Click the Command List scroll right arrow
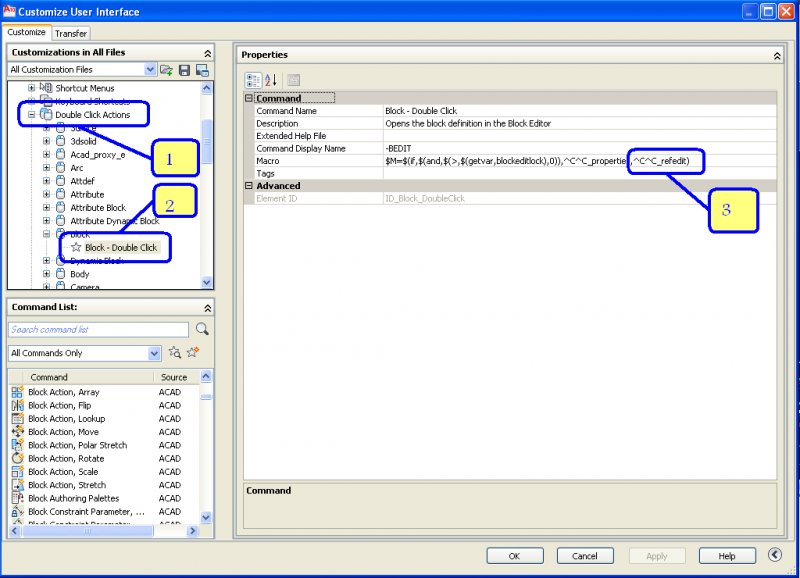800x578 pixels. [192, 531]
